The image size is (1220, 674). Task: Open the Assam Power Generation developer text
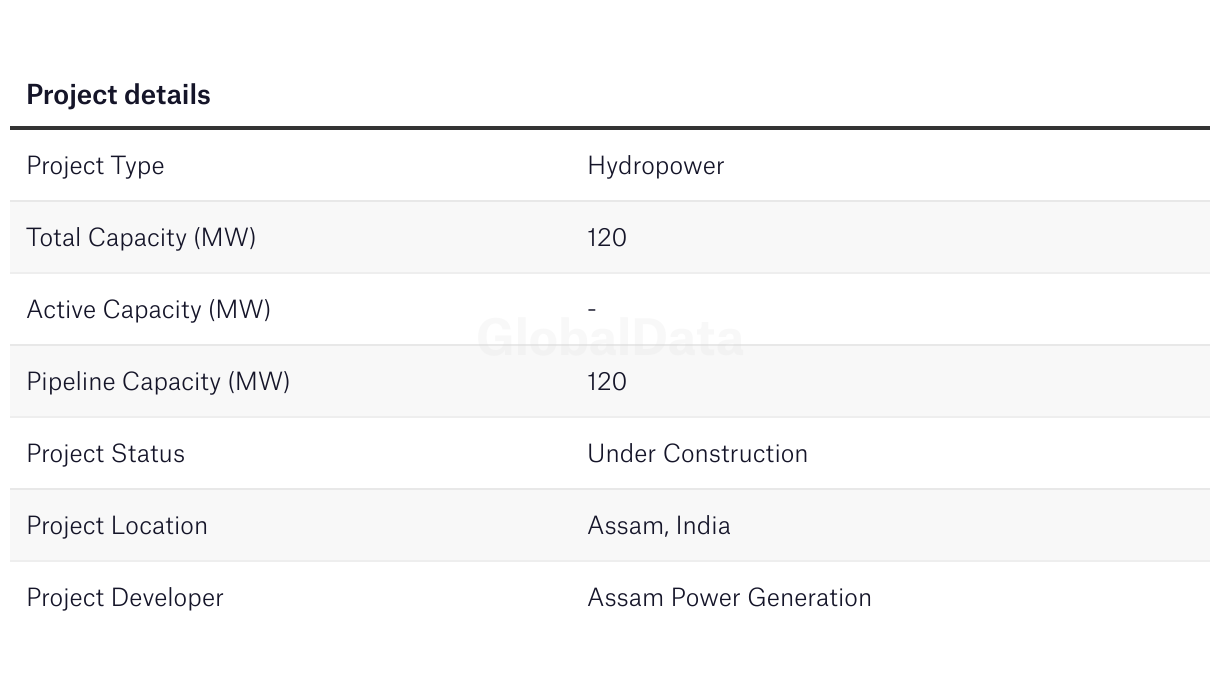729,598
